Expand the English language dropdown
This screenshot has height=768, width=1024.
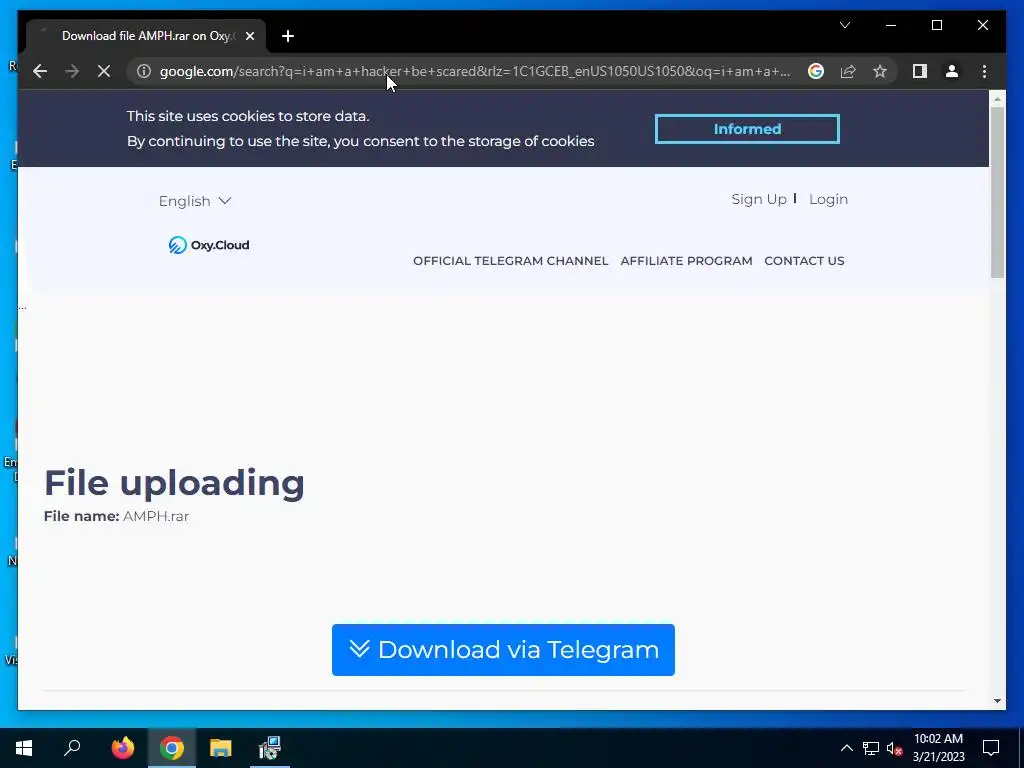[x=195, y=200]
